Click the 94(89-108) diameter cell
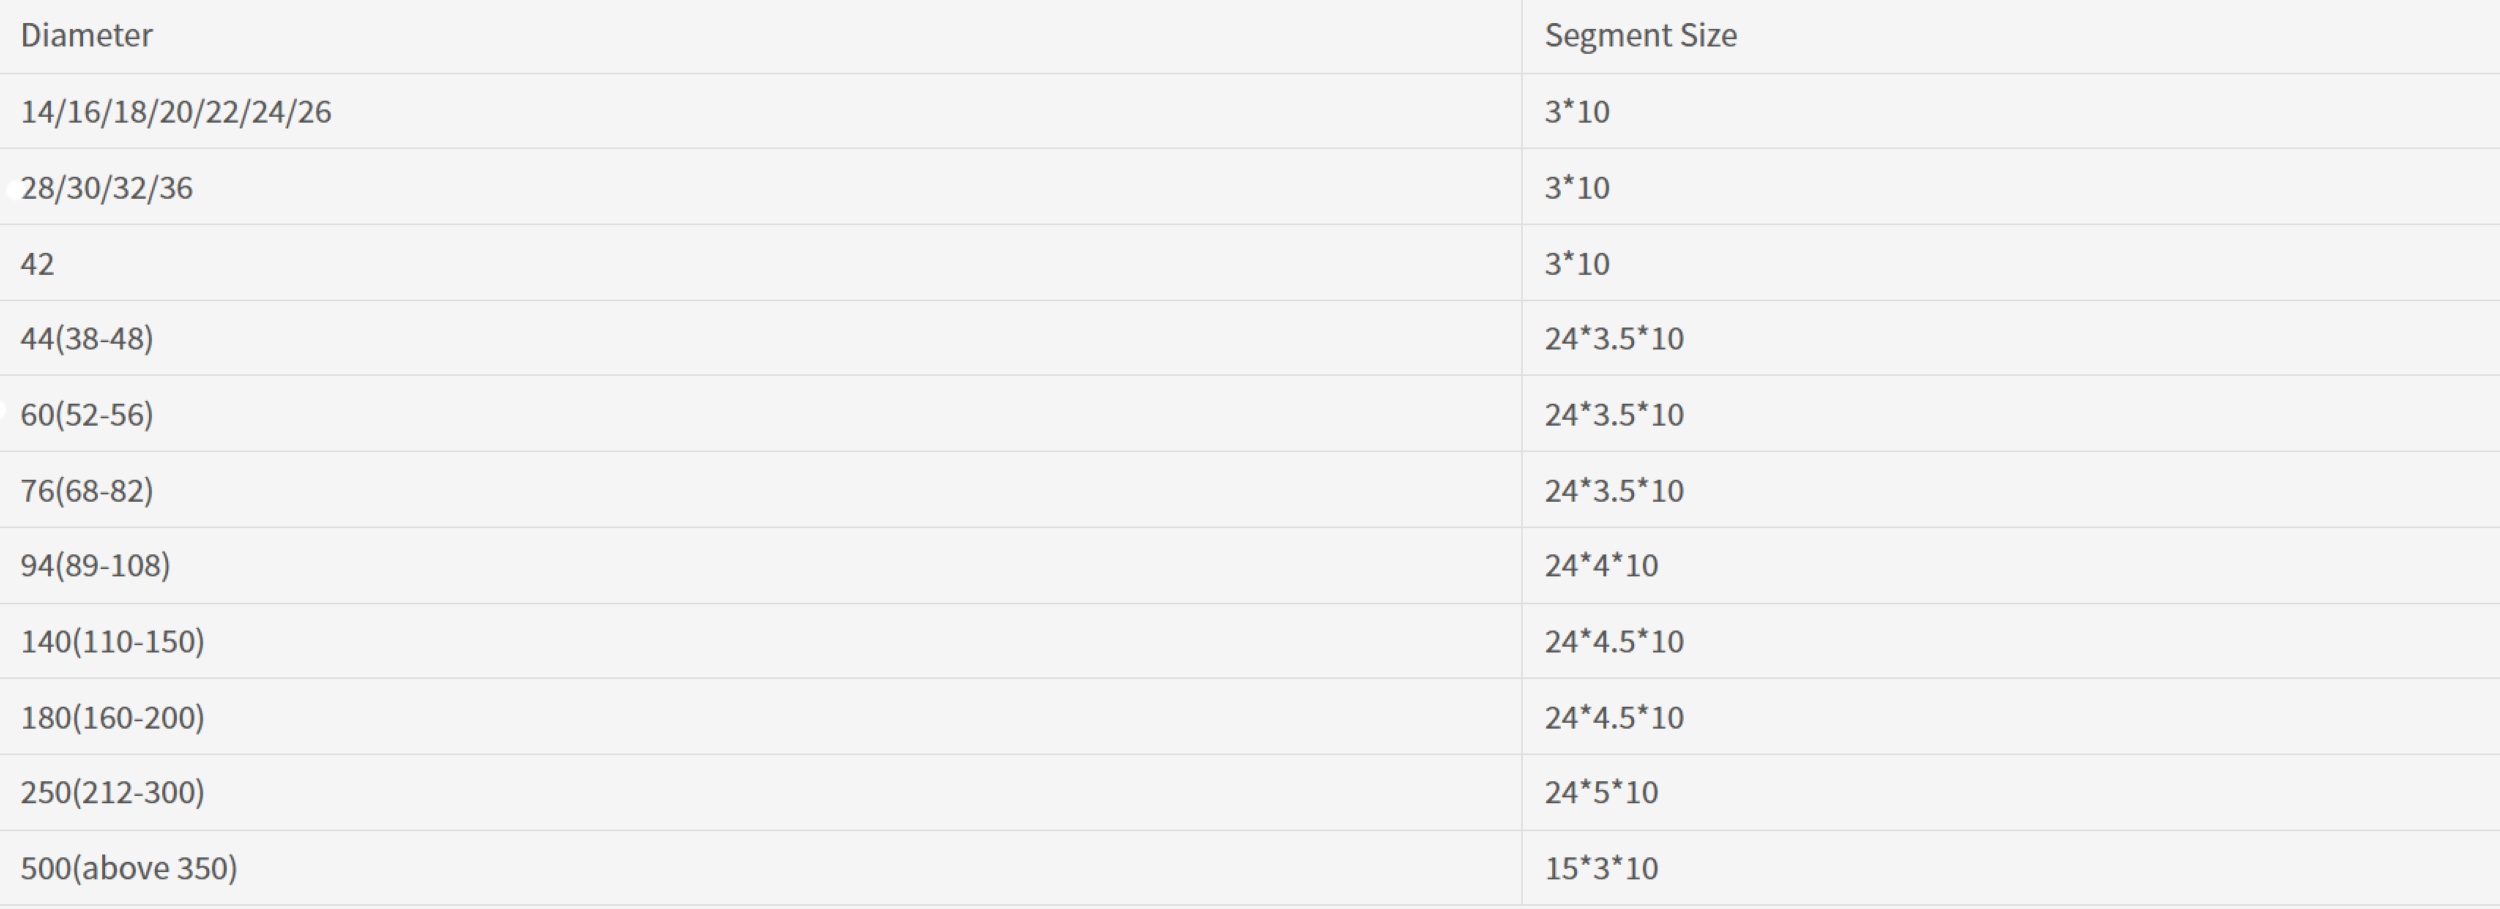 coord(95,566)
